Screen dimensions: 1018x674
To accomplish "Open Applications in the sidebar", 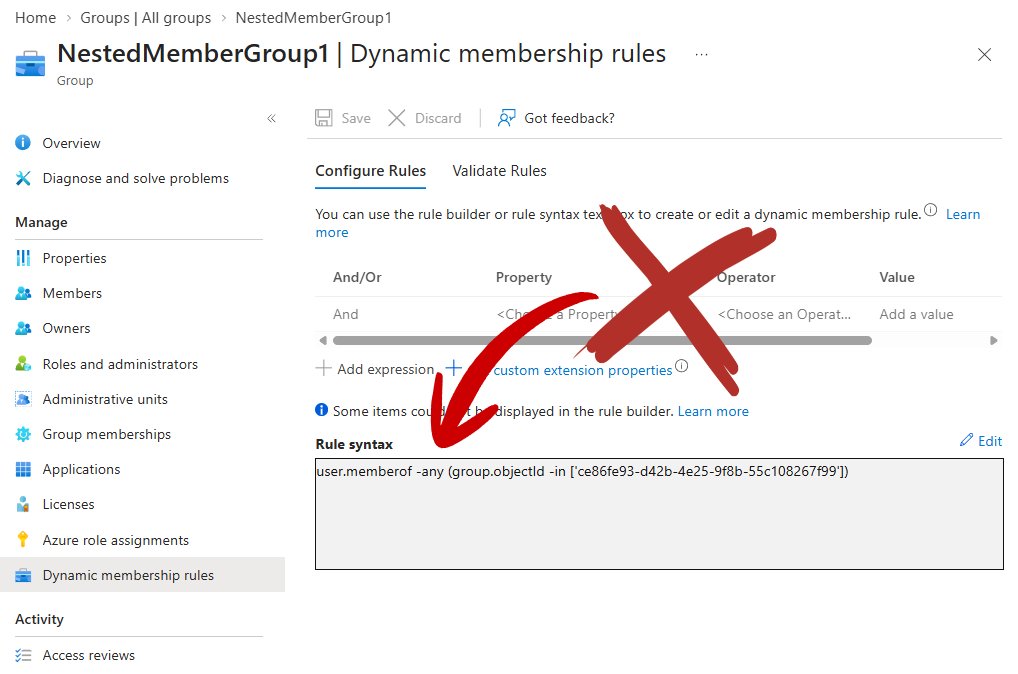I will 81,469.
